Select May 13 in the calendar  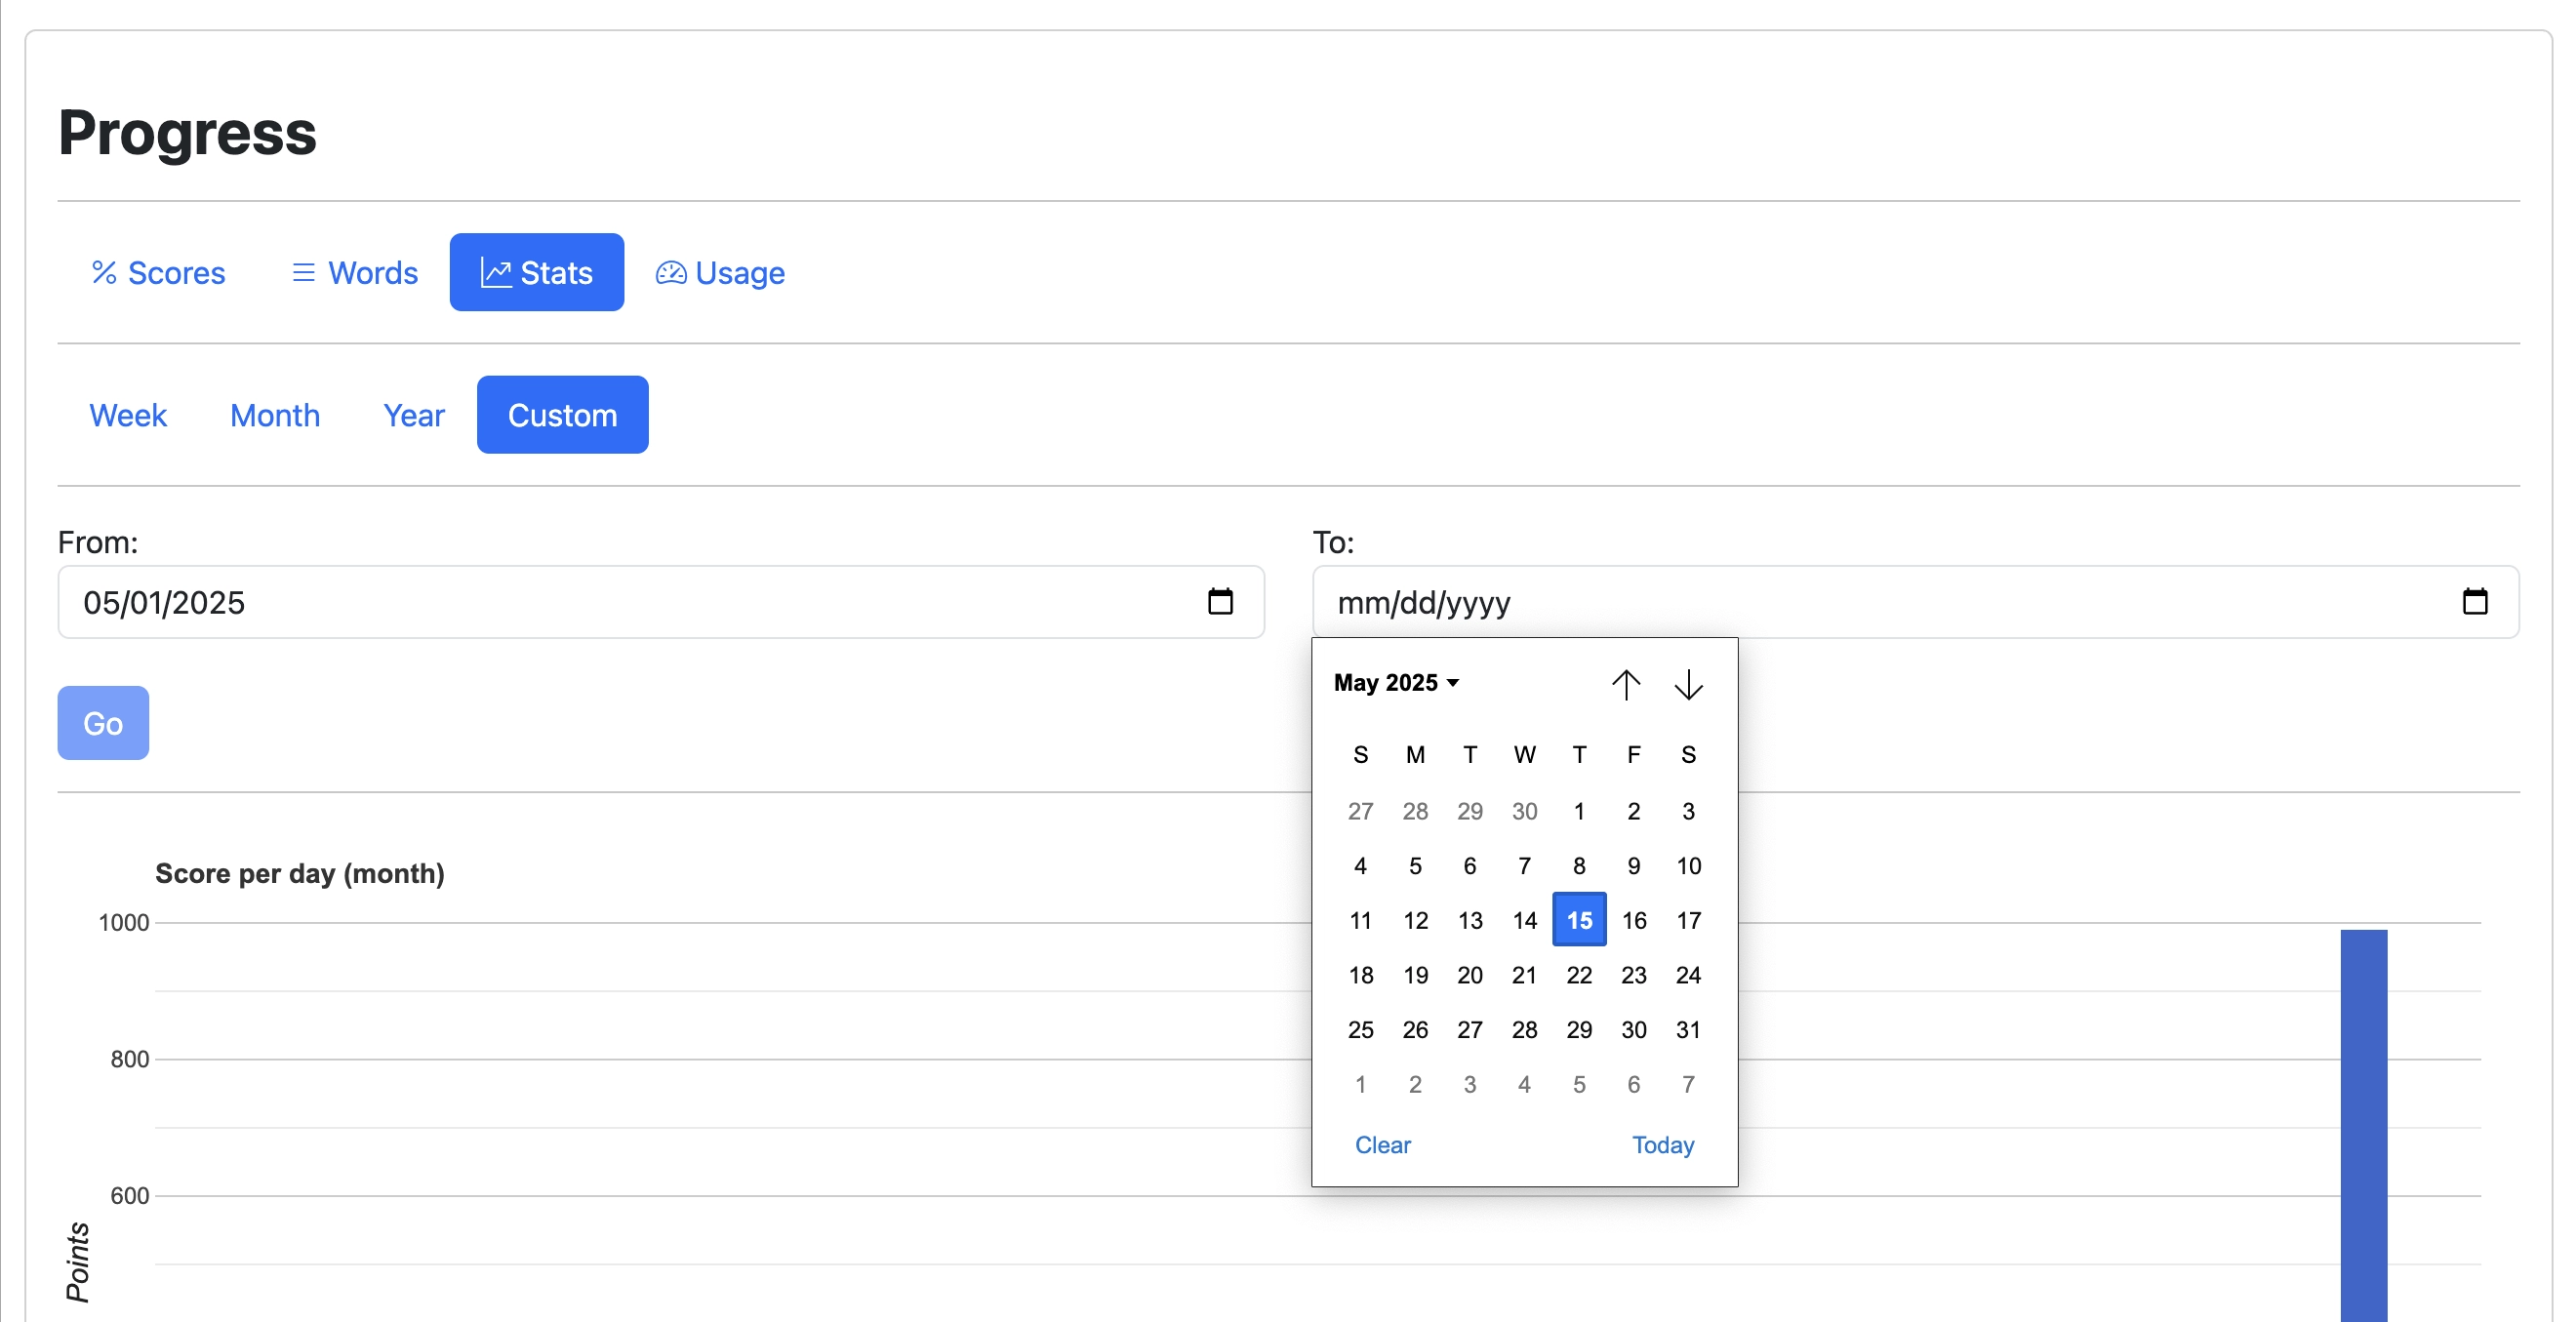tap(1470, 920)
